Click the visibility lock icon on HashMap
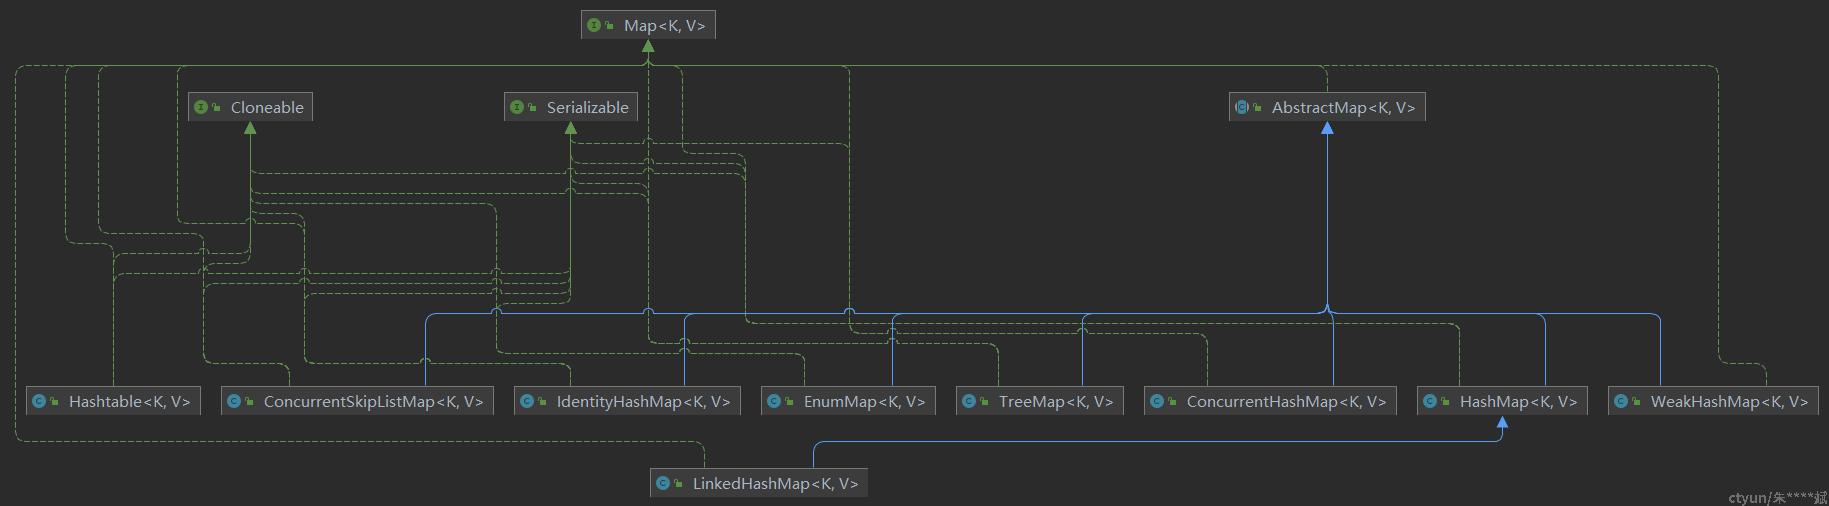1829x506 pixels. tap(1445, 401)
